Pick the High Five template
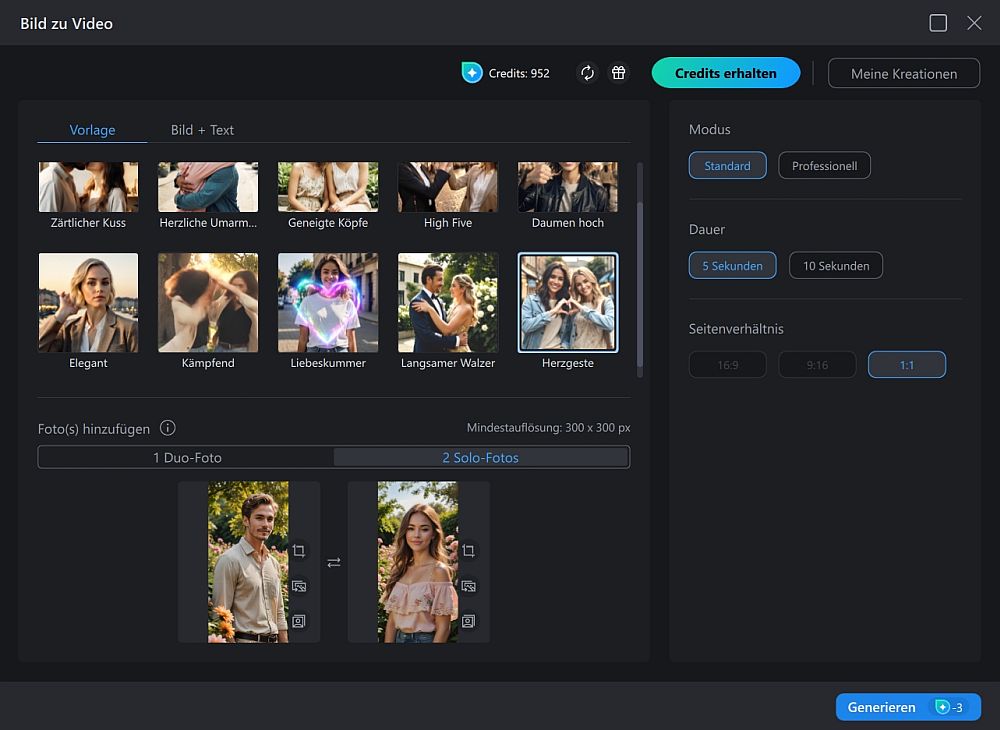The height and width of the screenshot is (730, 1000). pos(448,195)
